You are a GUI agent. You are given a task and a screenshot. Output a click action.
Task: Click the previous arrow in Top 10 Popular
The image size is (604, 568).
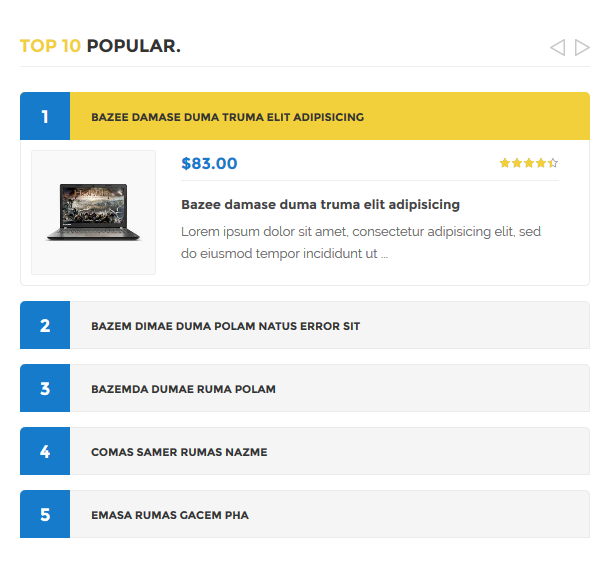click(557, 47)
